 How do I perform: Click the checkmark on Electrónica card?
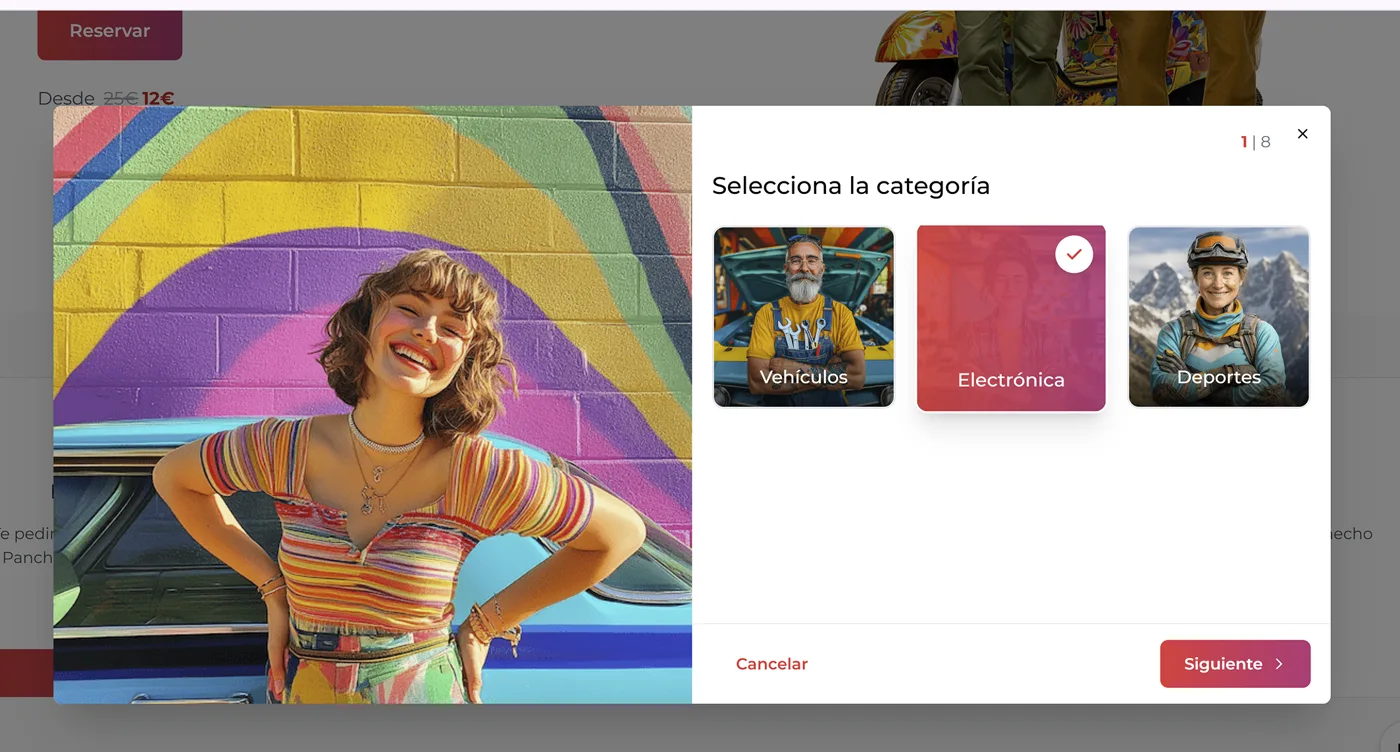(x=1074, y=254)
